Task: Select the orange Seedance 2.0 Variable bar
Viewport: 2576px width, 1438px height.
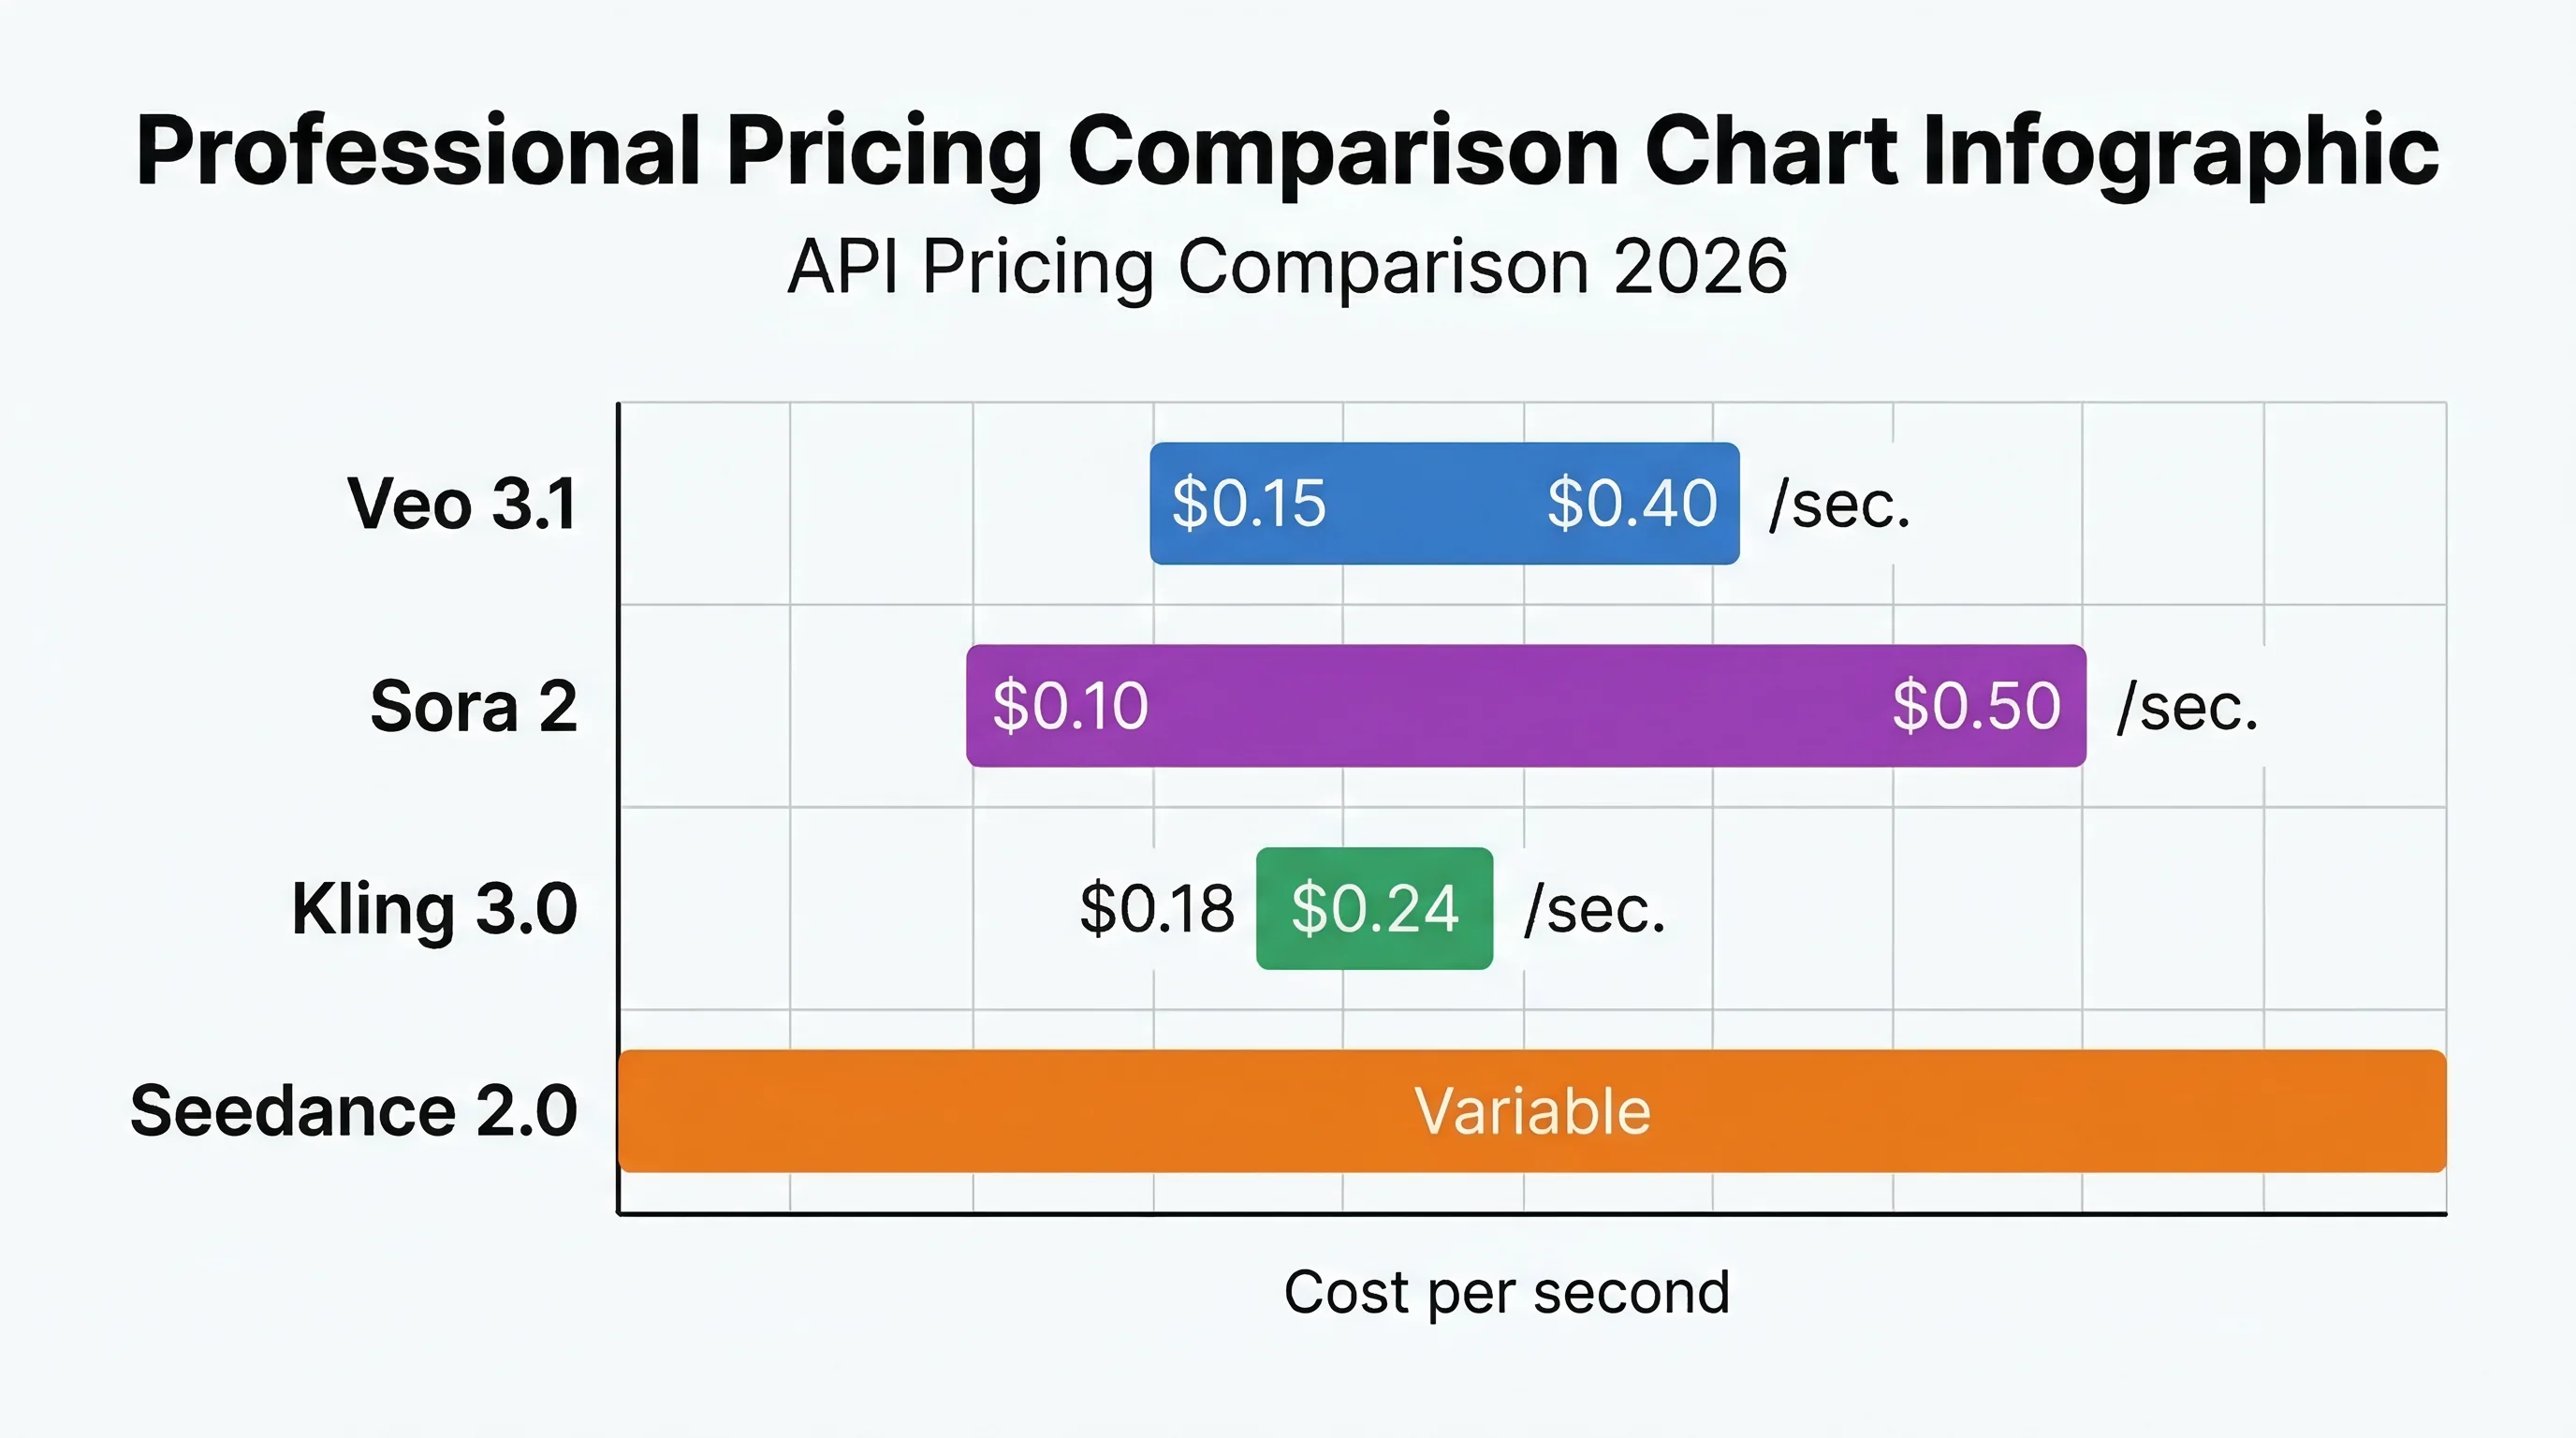Action: (x=1532, y=1111)
